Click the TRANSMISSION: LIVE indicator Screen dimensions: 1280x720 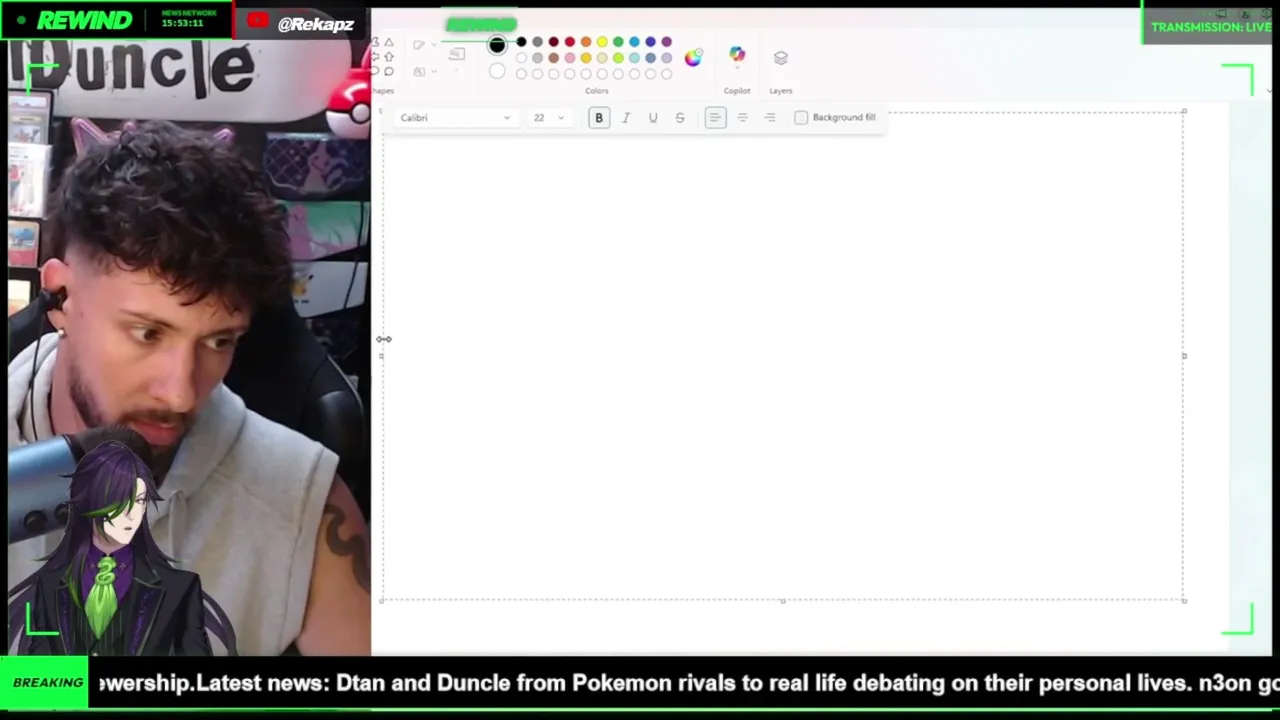click(1210, 27)
